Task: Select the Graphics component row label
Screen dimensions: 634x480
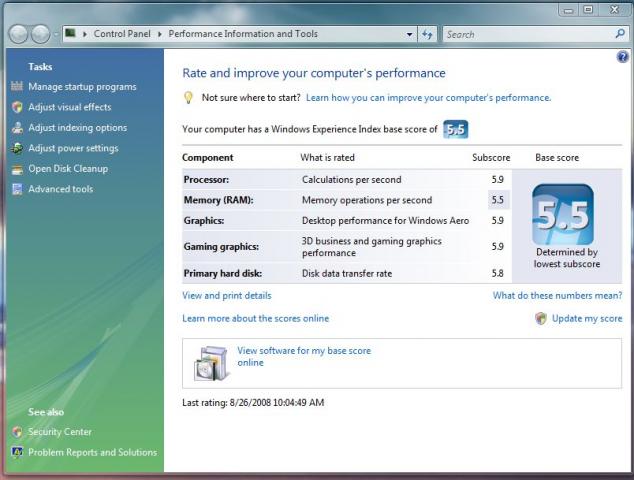Action: point(204,220)
